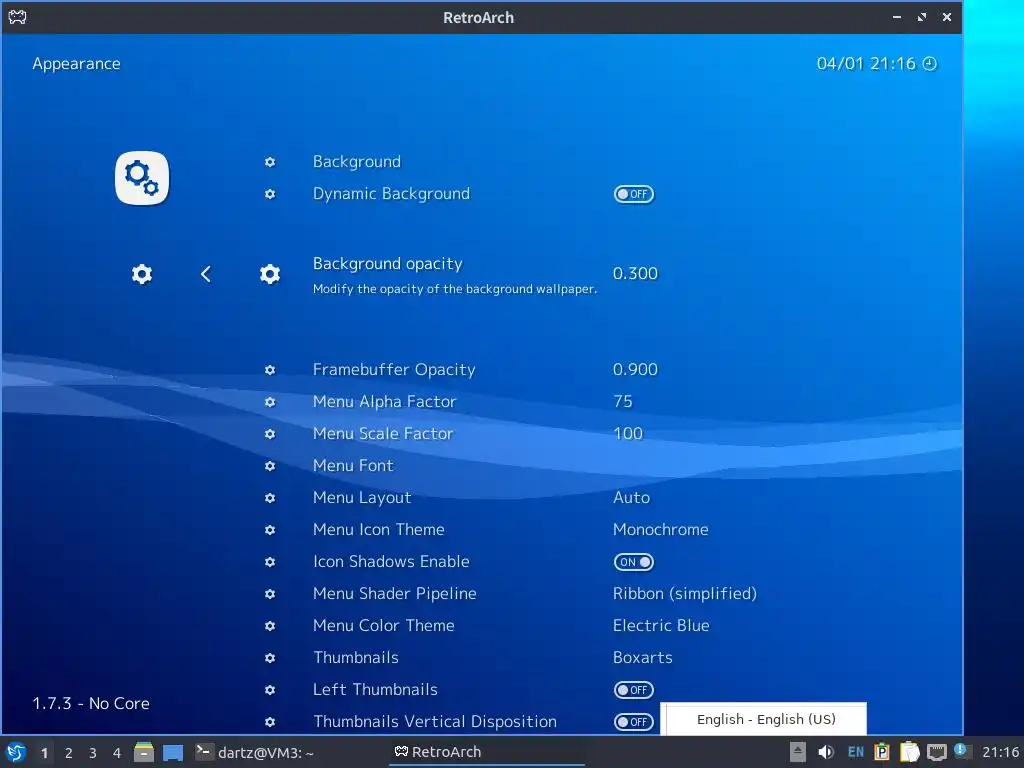1024x768 pixels.
Task: Open the file manager taskbar icon
Action: (x=144, y=752)
